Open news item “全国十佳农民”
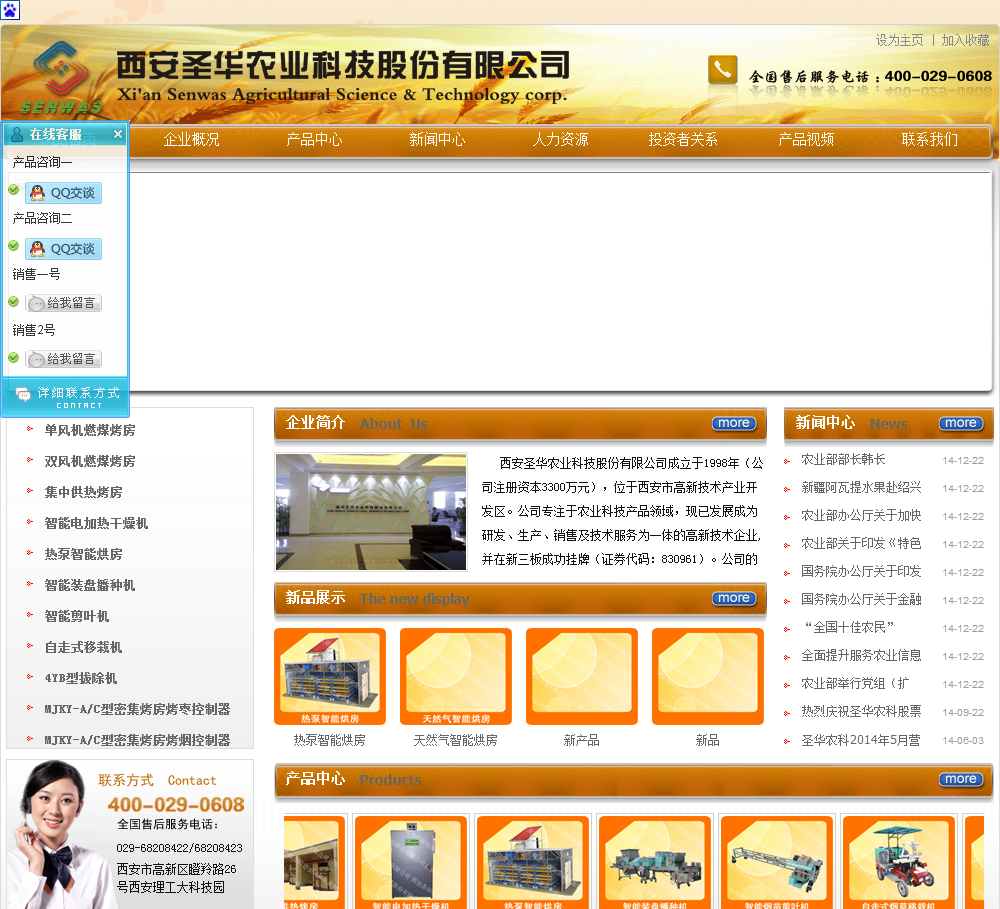The image size is (1000, 909). (848, 628)
